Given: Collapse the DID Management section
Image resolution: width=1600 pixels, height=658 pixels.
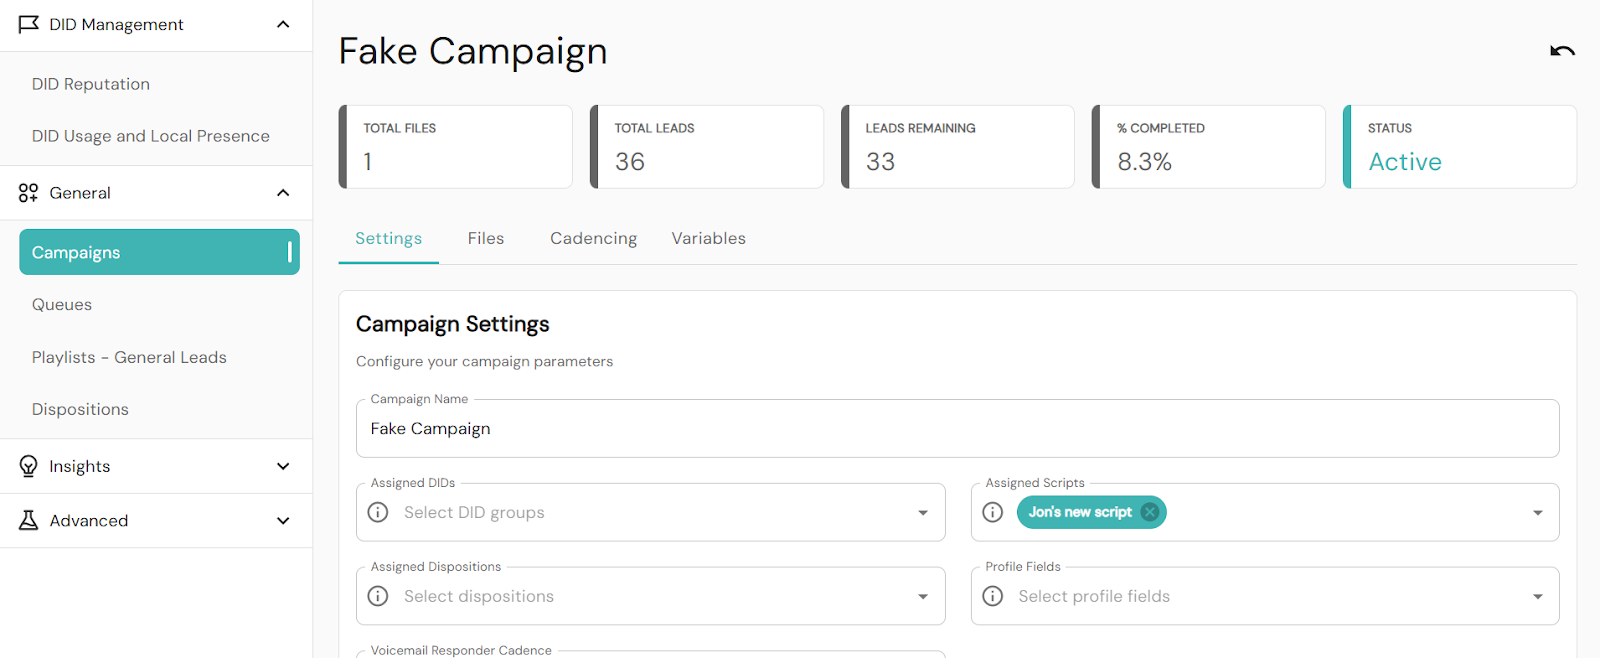Looking at the screenshot, I should [x=283, y=24].
